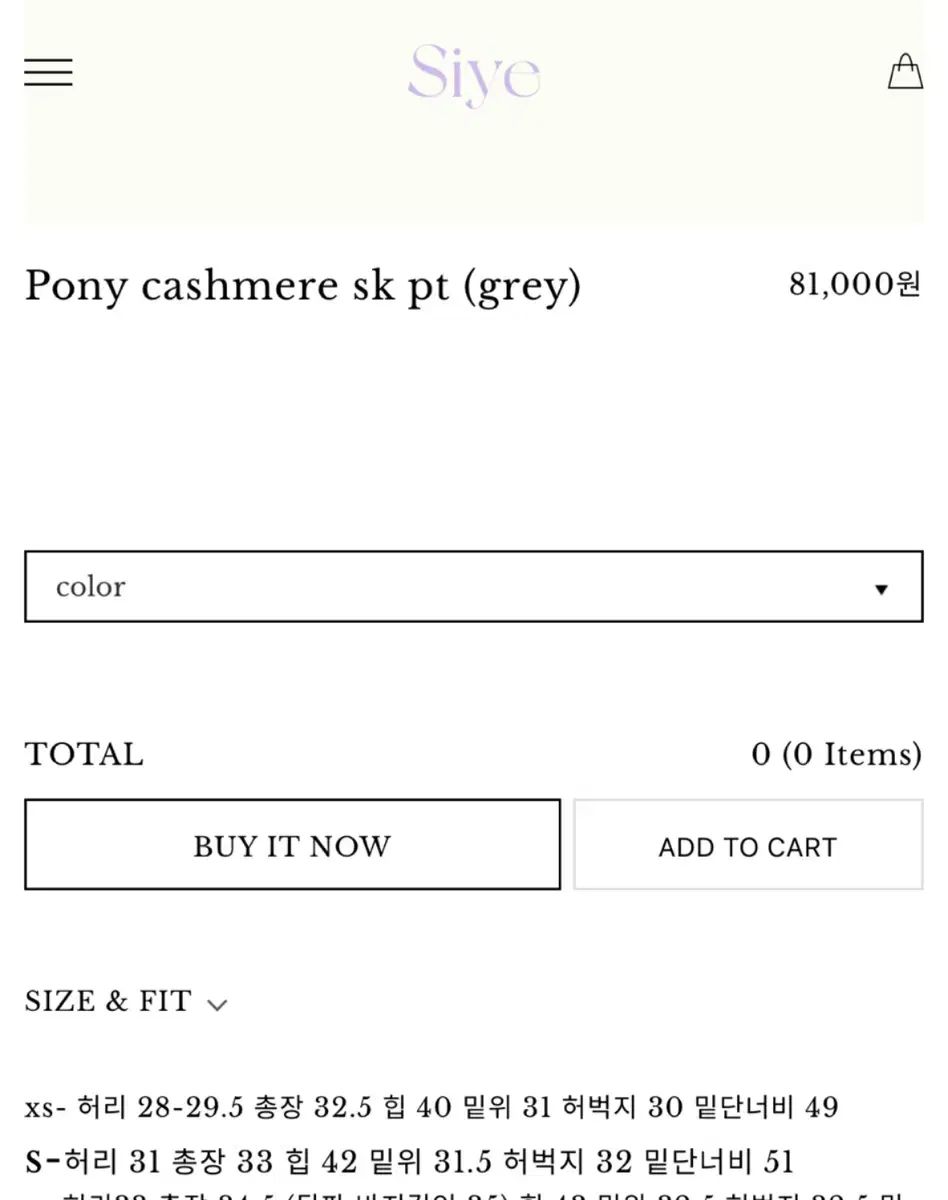The height and width of the screenshot is (1200, 948).
Task: View cart using the bag icon
Action: (905, 72)
